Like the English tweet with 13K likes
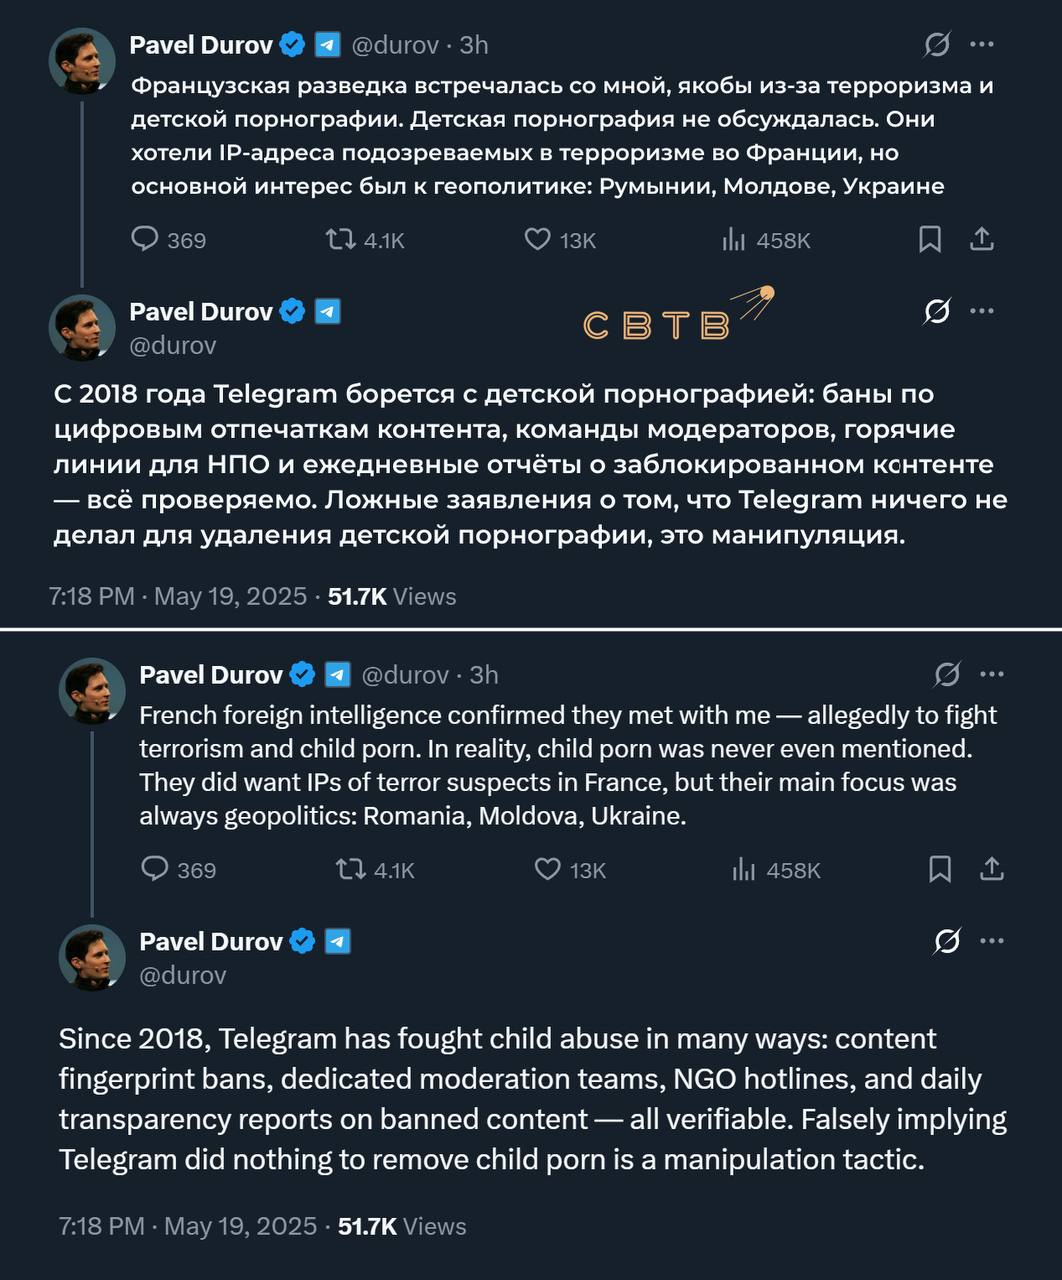Screen dimensions: 1062x1280 coord(548,869)
